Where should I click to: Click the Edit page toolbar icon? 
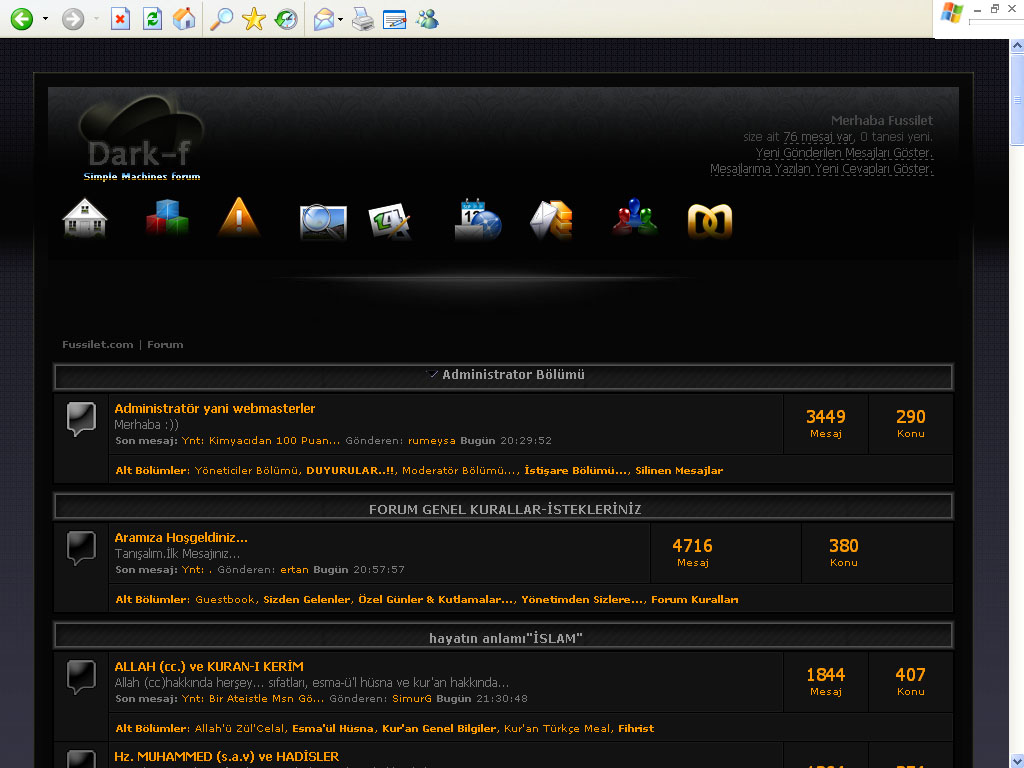coord(394,20)
